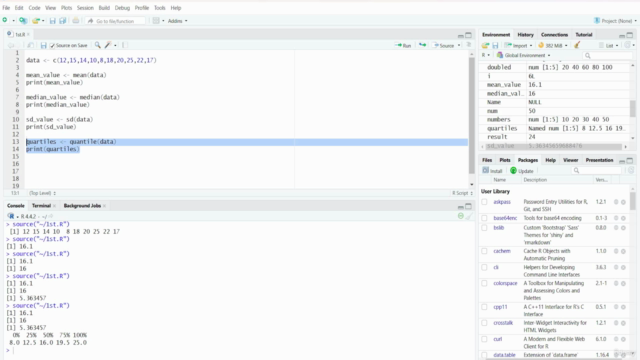Open the colorspace package link
The image size is (640, 360).
click(505, 283)
